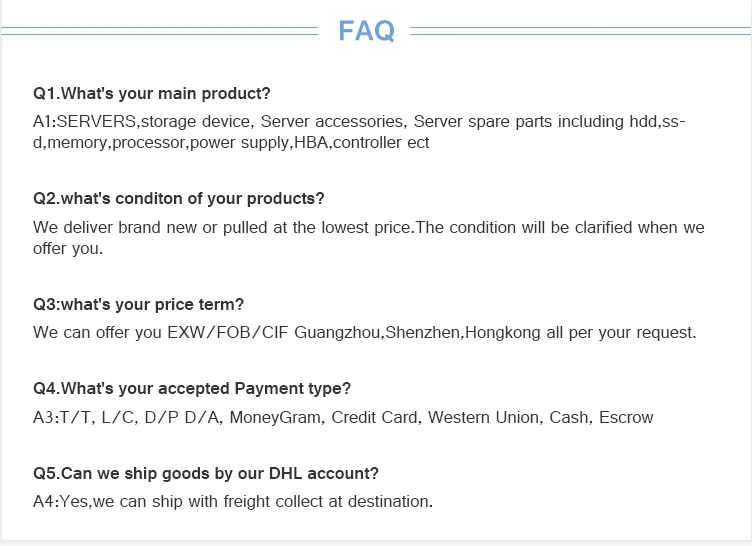Click the "power supply" text
The image size is (752, 546).
click(x=239, y=143)
